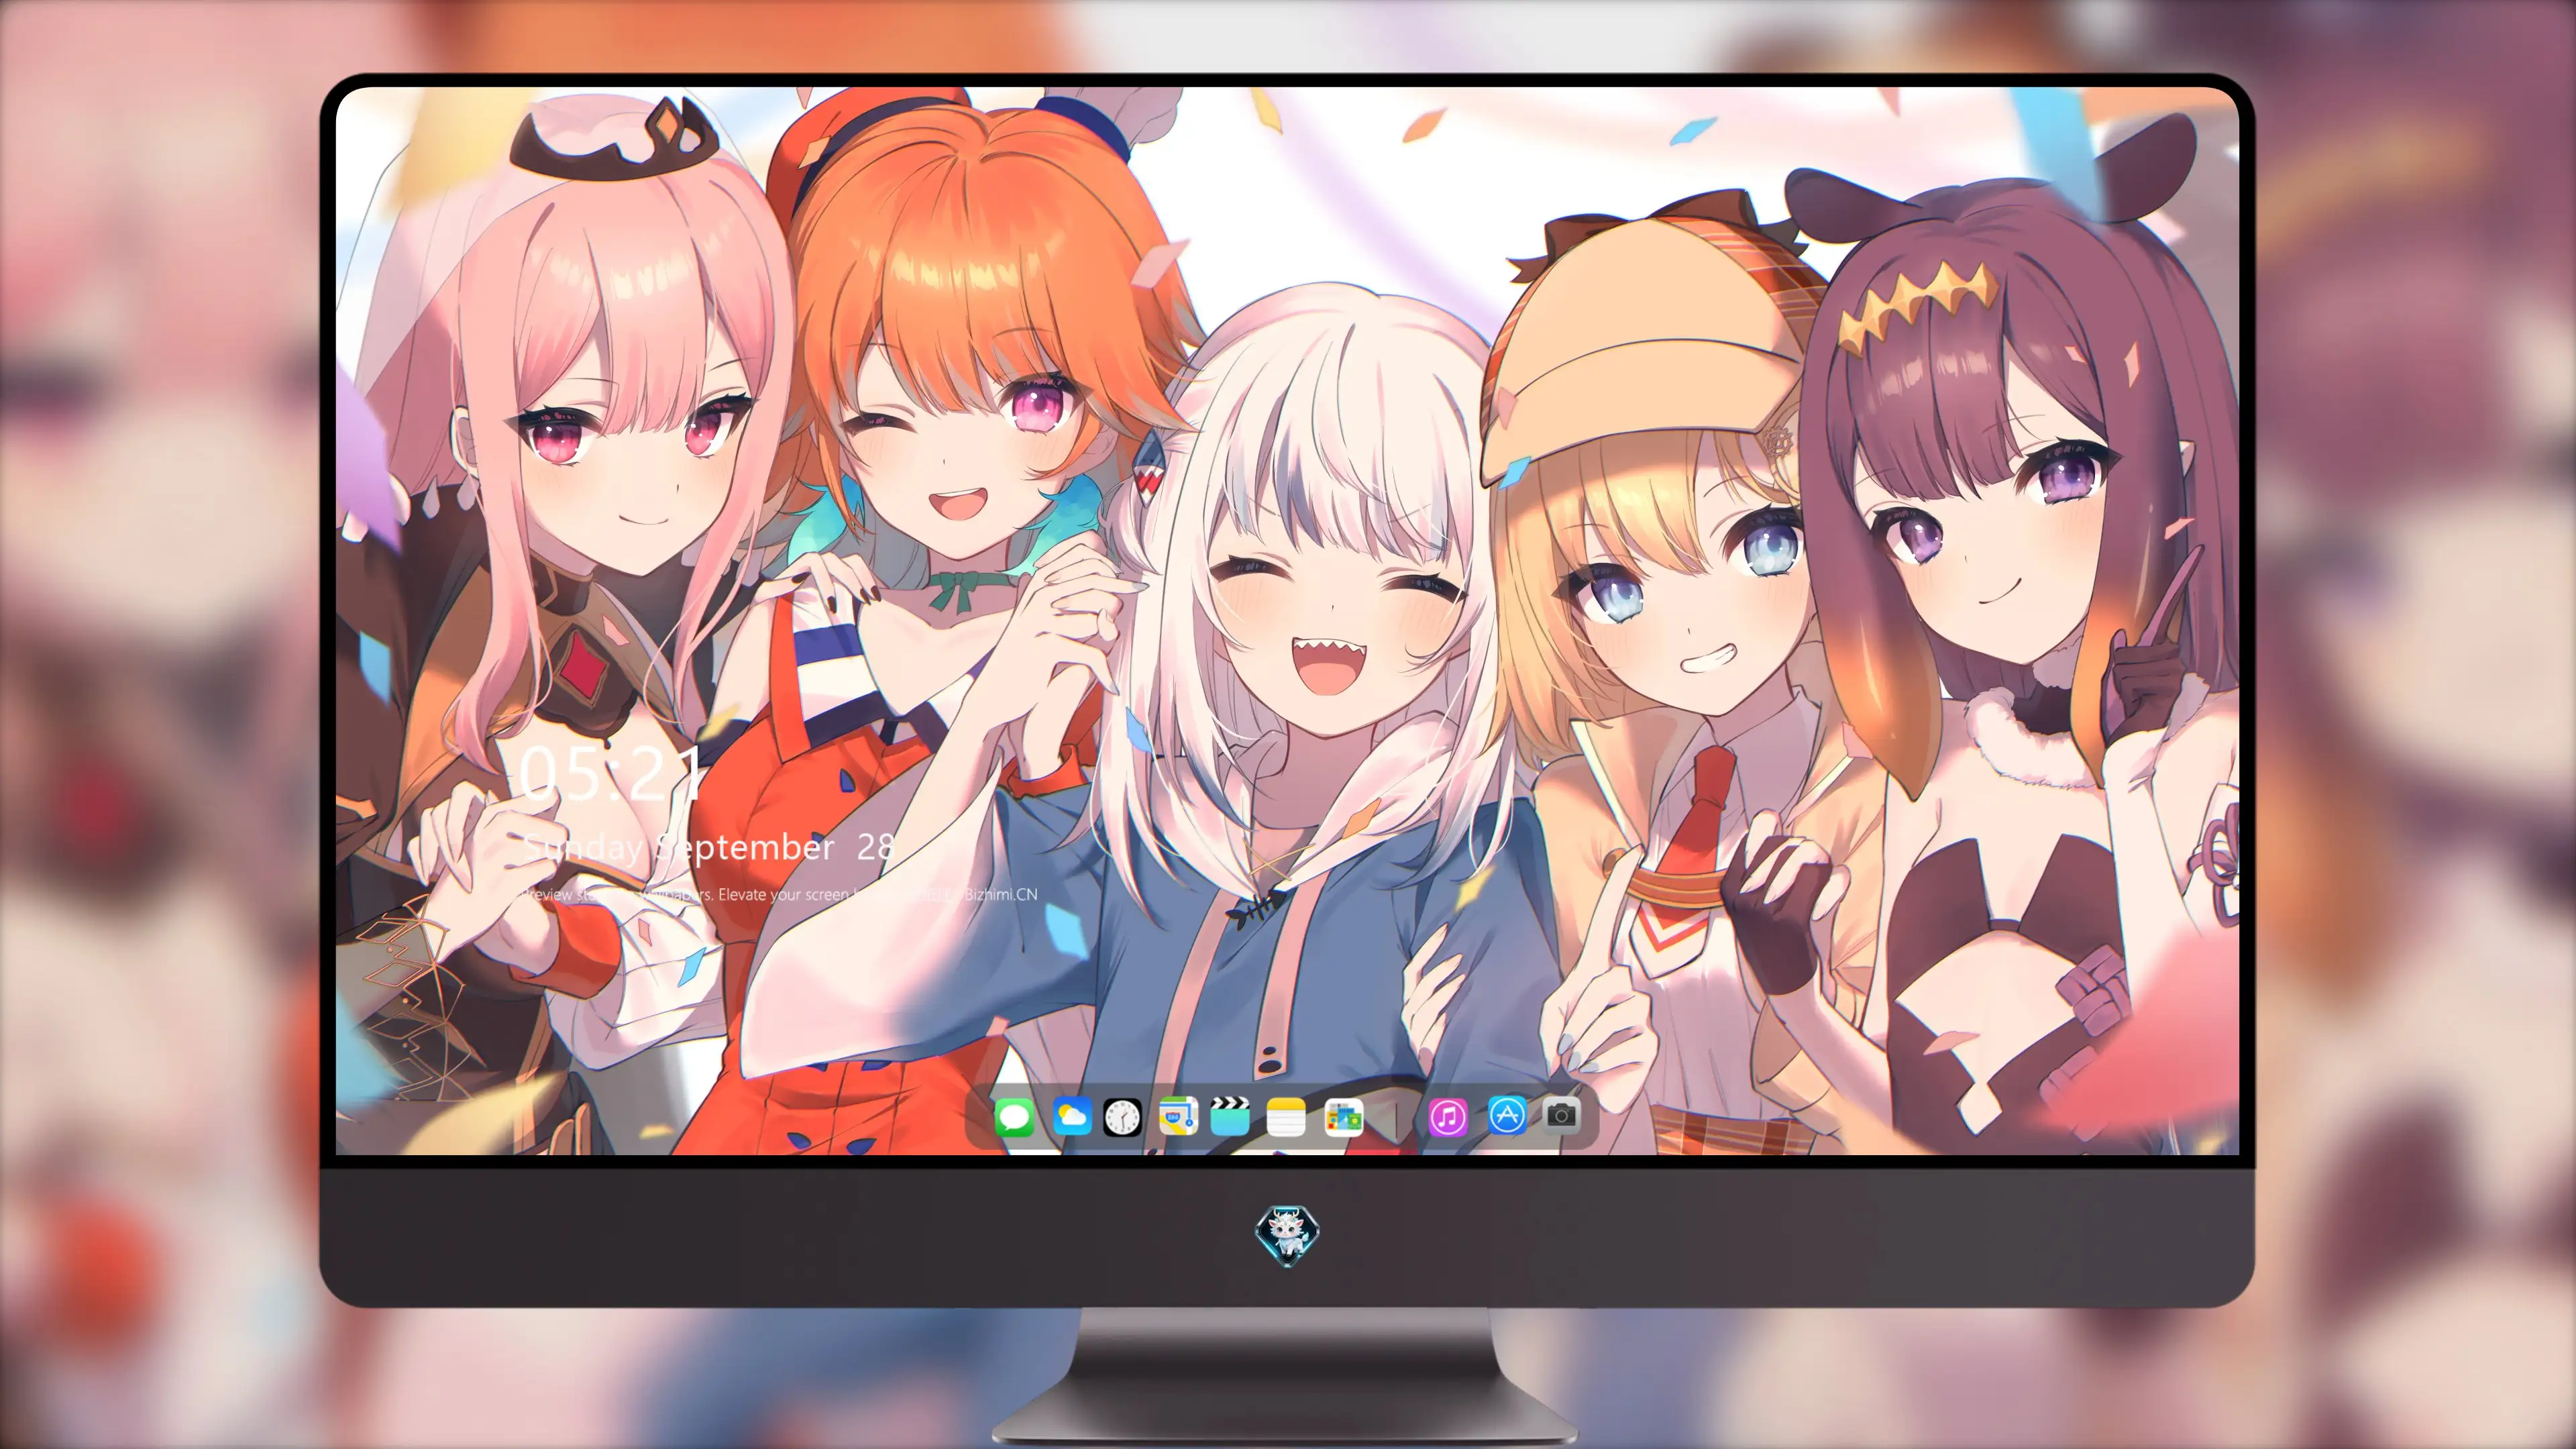Launch the Maps app from the dock
The image size is (2576, 1449).
1178,1116
